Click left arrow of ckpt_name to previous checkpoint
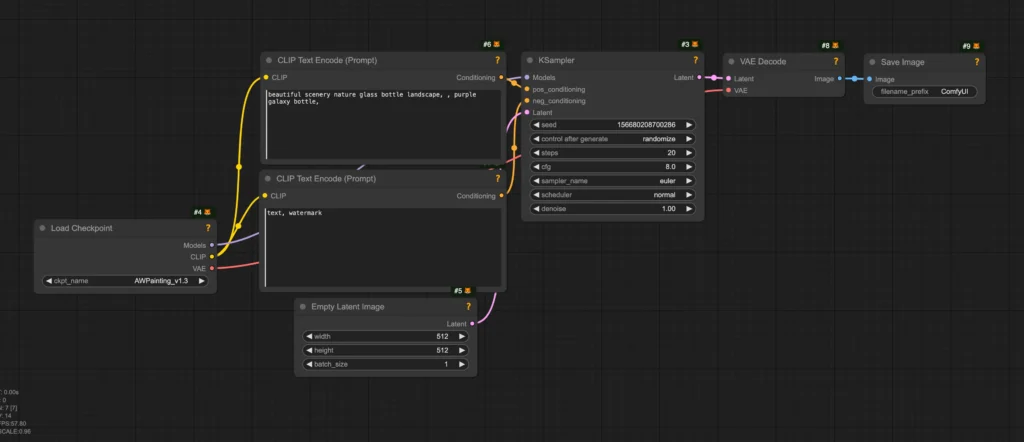 tap(49, 281)
